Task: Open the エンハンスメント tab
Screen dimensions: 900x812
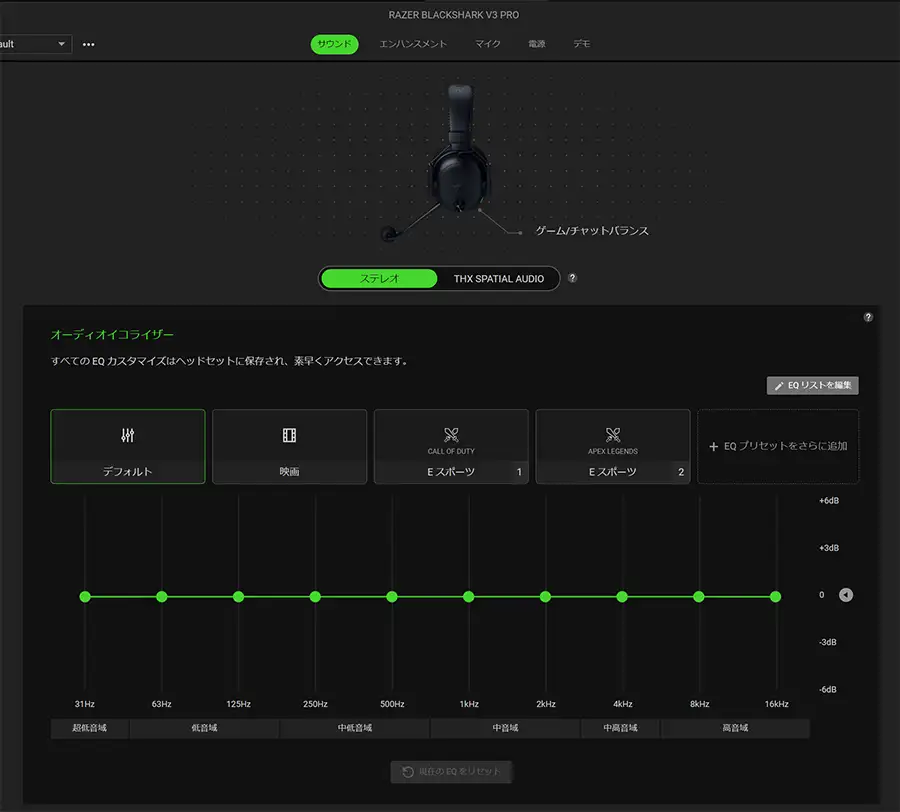Action: 413,44
